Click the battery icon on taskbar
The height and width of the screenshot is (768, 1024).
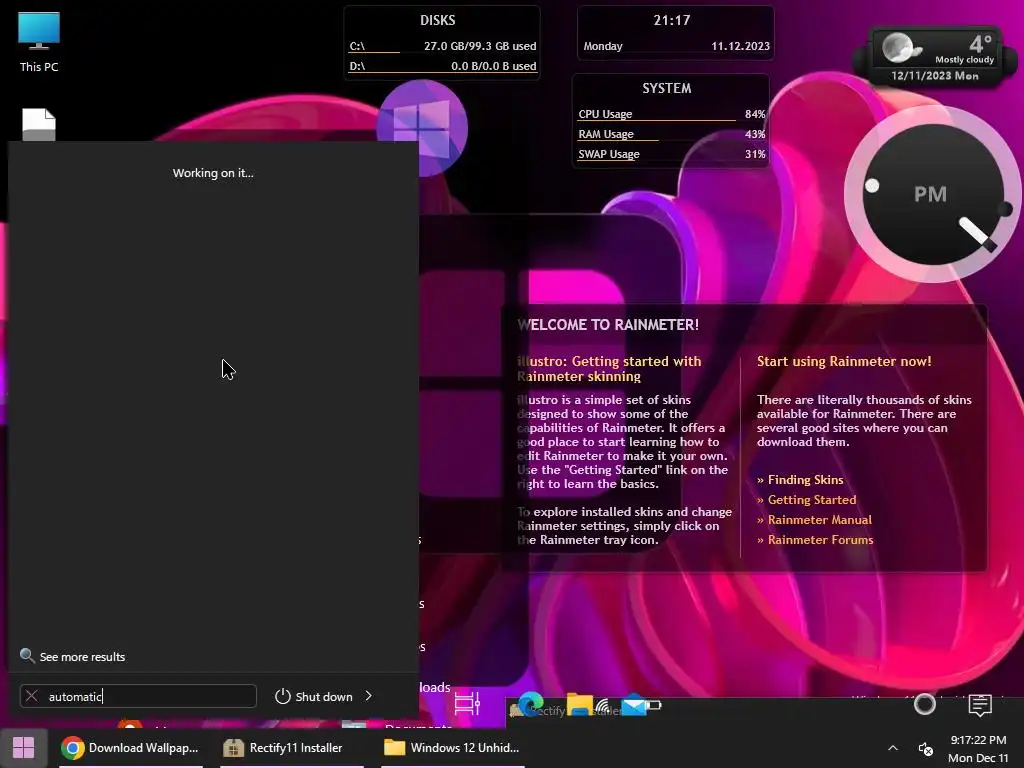coord(654,705)
